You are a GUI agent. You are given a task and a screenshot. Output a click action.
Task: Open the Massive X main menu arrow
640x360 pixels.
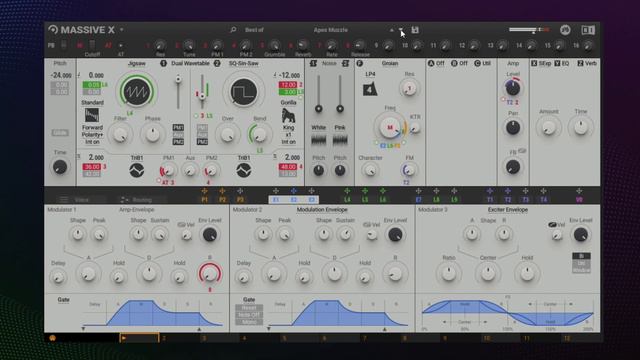click(x=121, y=30)
